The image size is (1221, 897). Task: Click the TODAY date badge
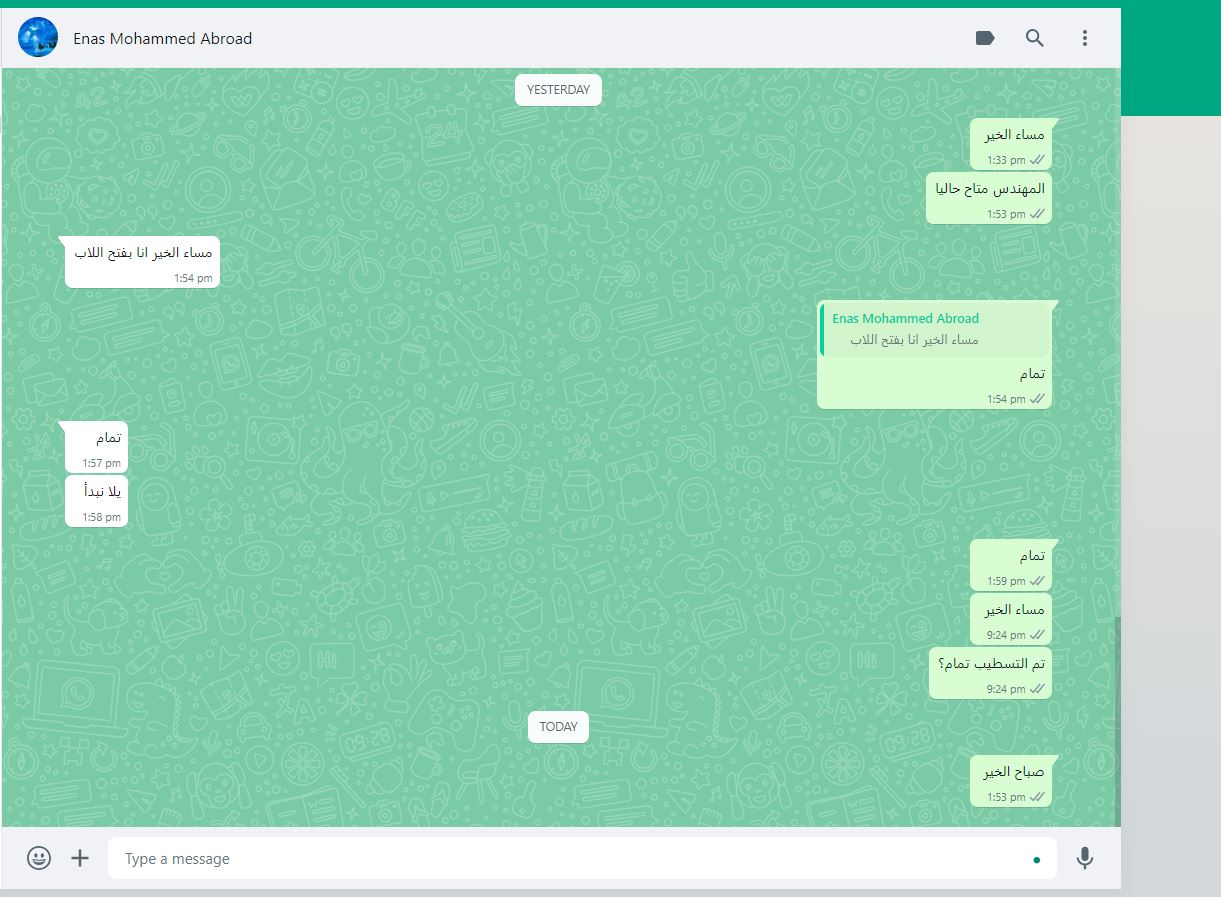(x=558, y=727)
